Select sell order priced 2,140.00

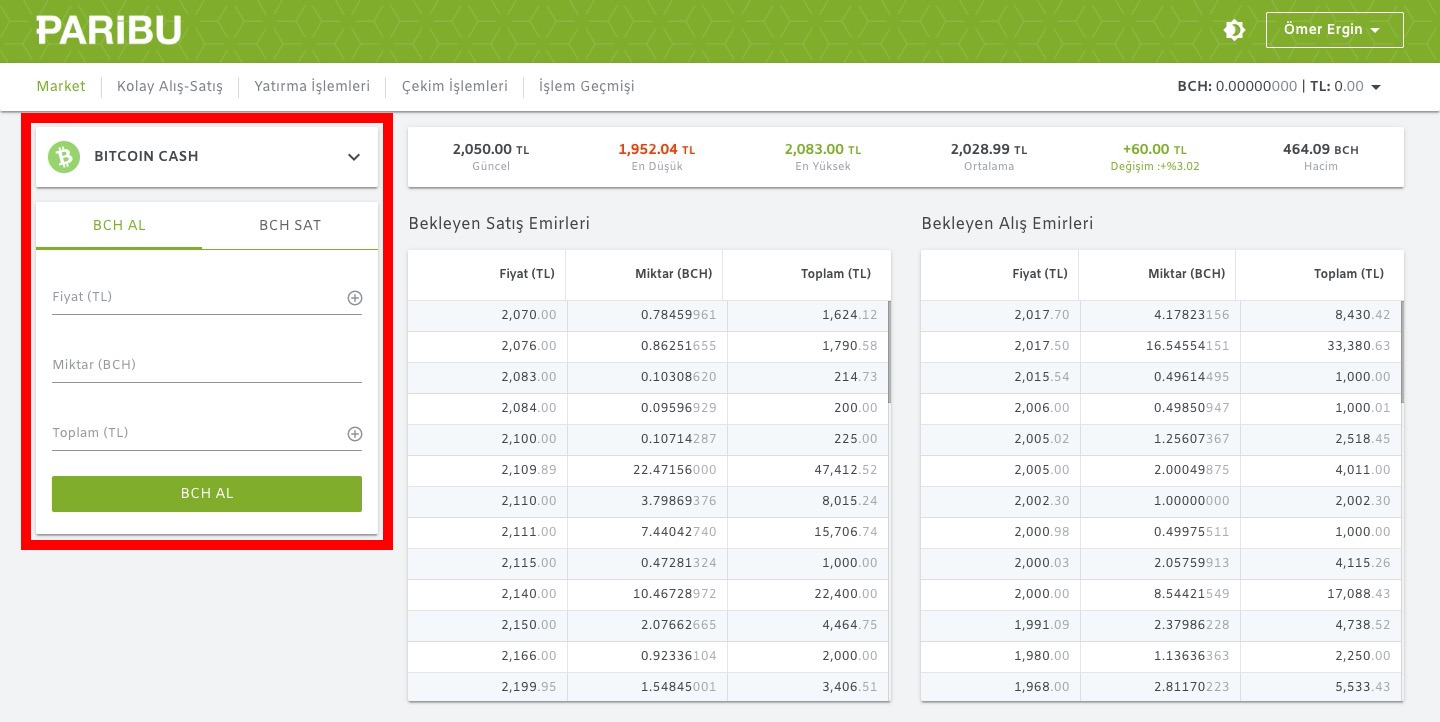[648, 595]
